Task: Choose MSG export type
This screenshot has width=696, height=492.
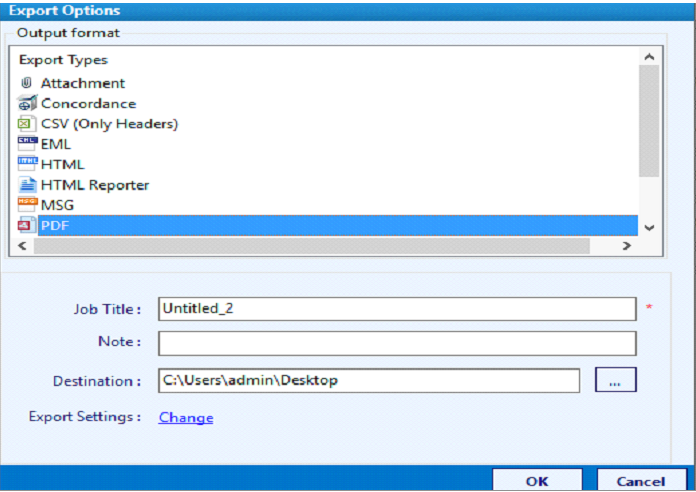Action: tap(57, 205)
